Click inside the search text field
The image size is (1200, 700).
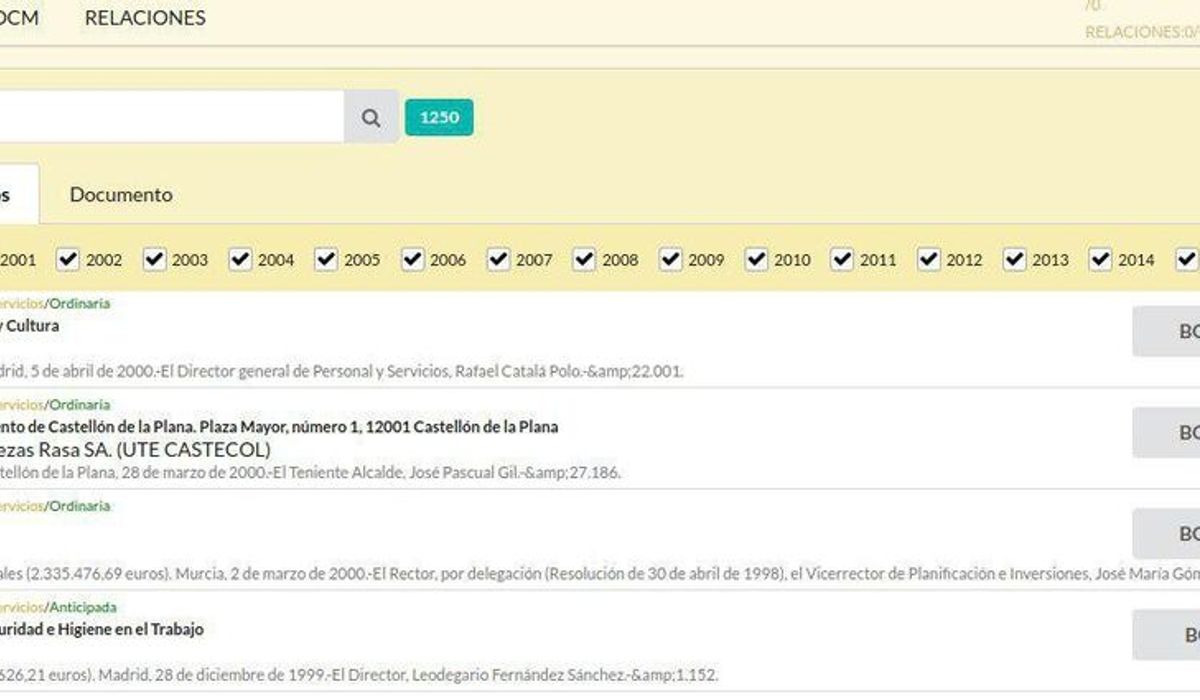coord(172,117)
